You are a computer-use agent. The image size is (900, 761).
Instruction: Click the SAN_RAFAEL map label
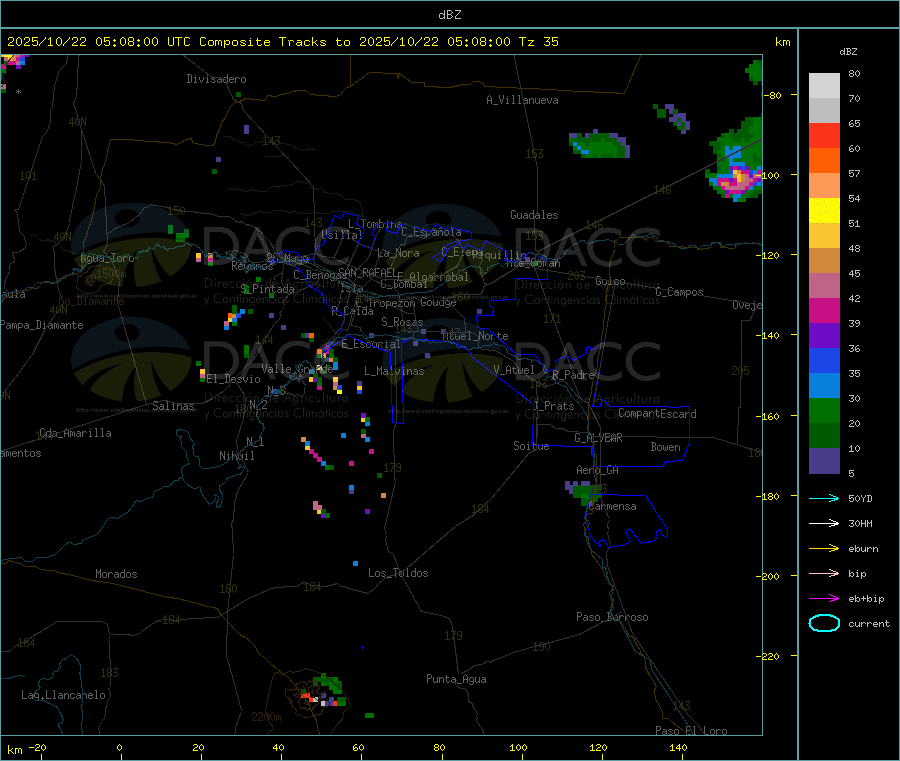pos(368,272)
